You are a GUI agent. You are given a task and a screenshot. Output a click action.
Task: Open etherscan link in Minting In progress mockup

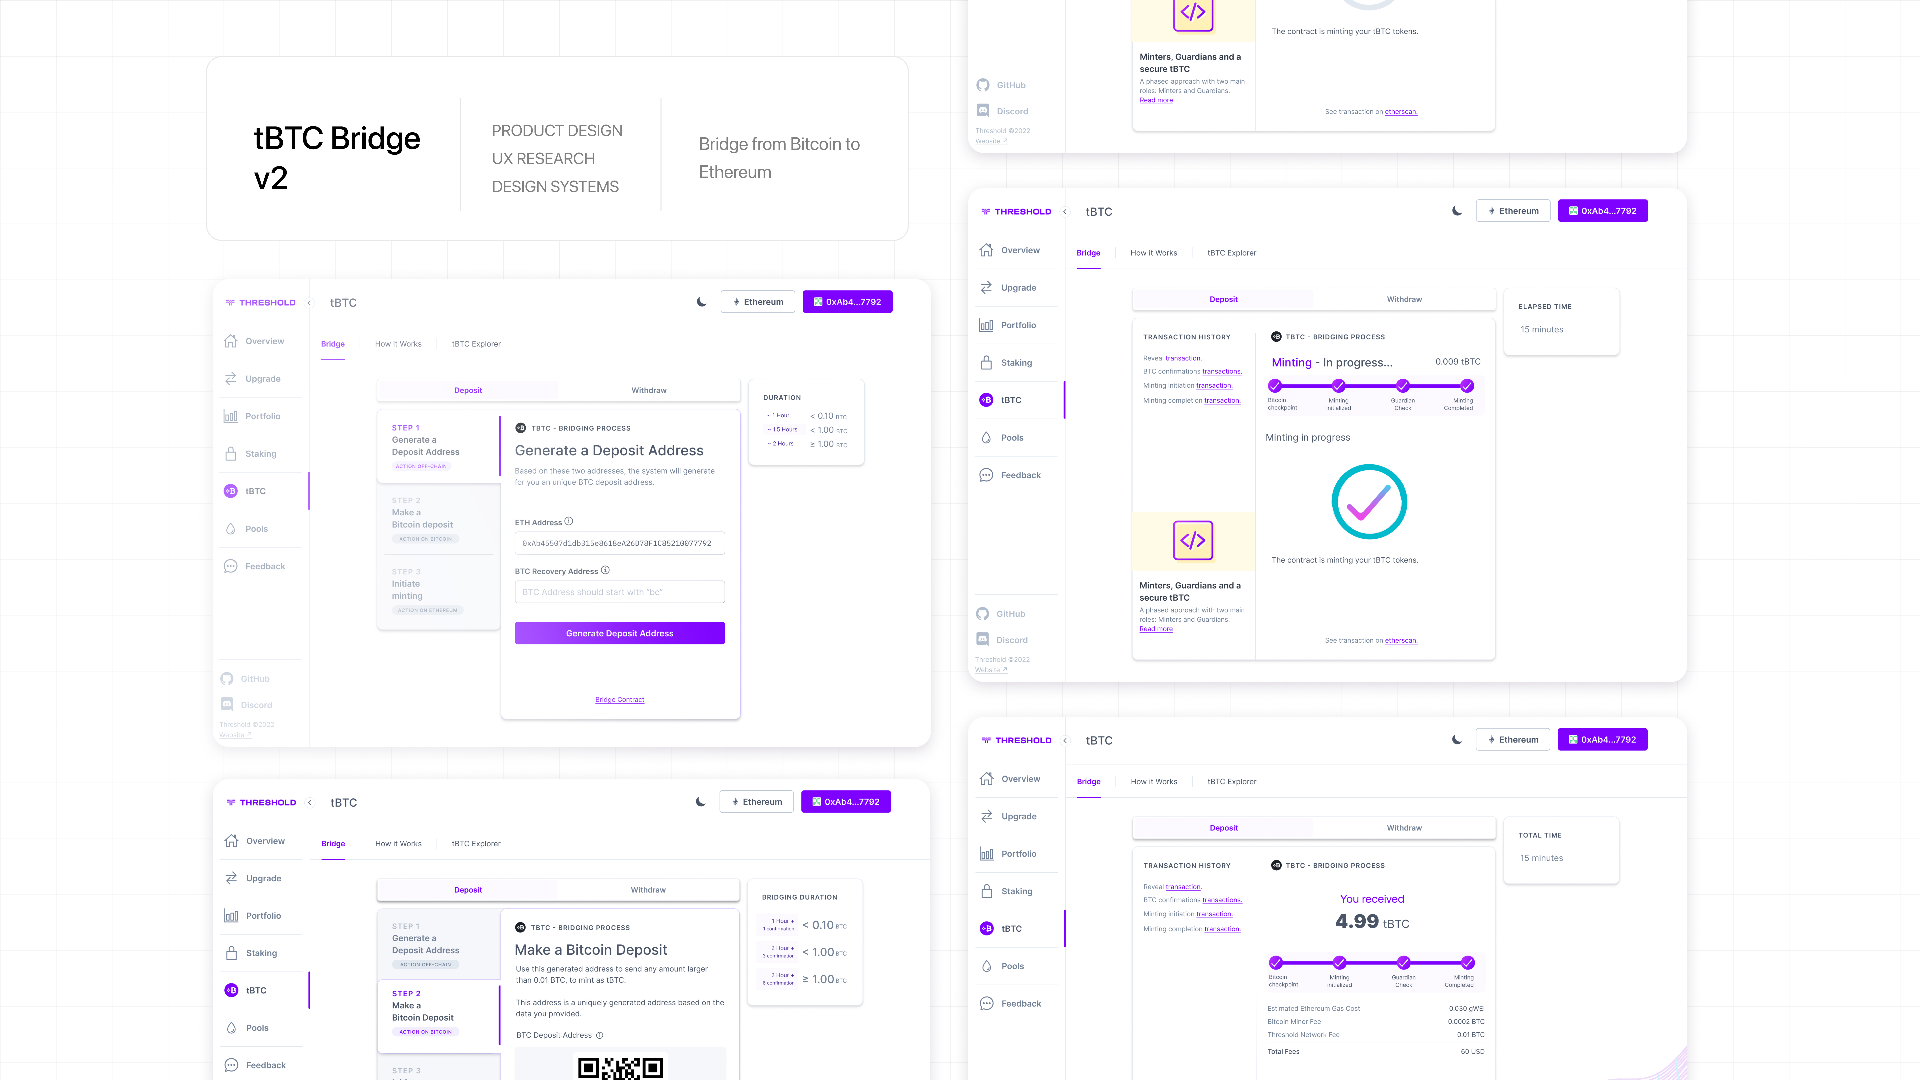tap(1401, 641)
